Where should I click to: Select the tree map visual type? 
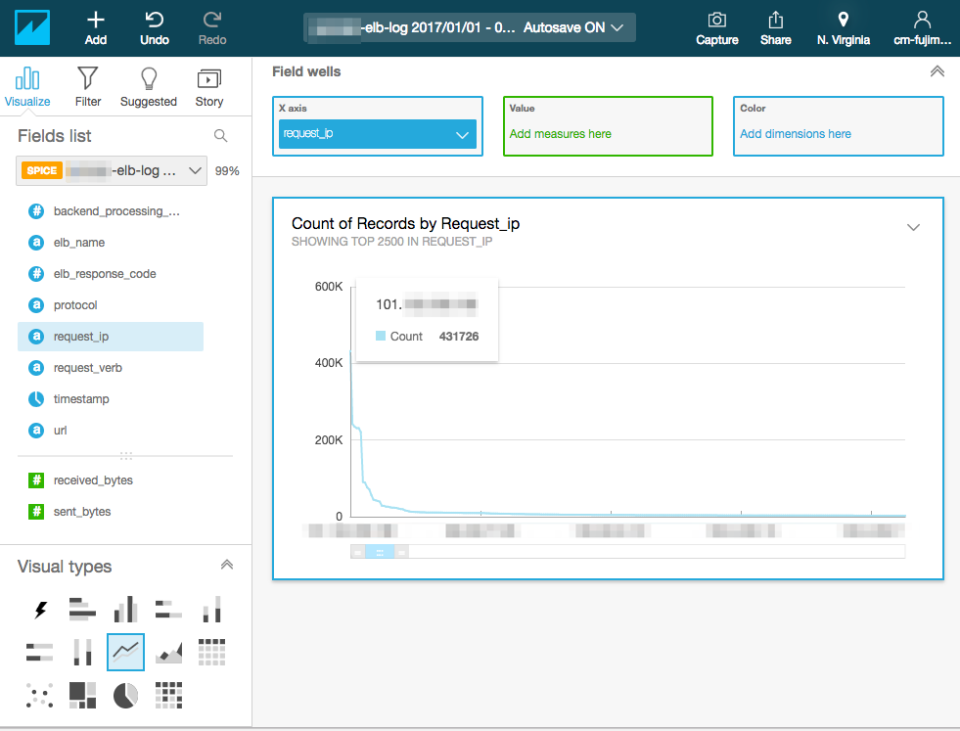click(x=82, y=694)
